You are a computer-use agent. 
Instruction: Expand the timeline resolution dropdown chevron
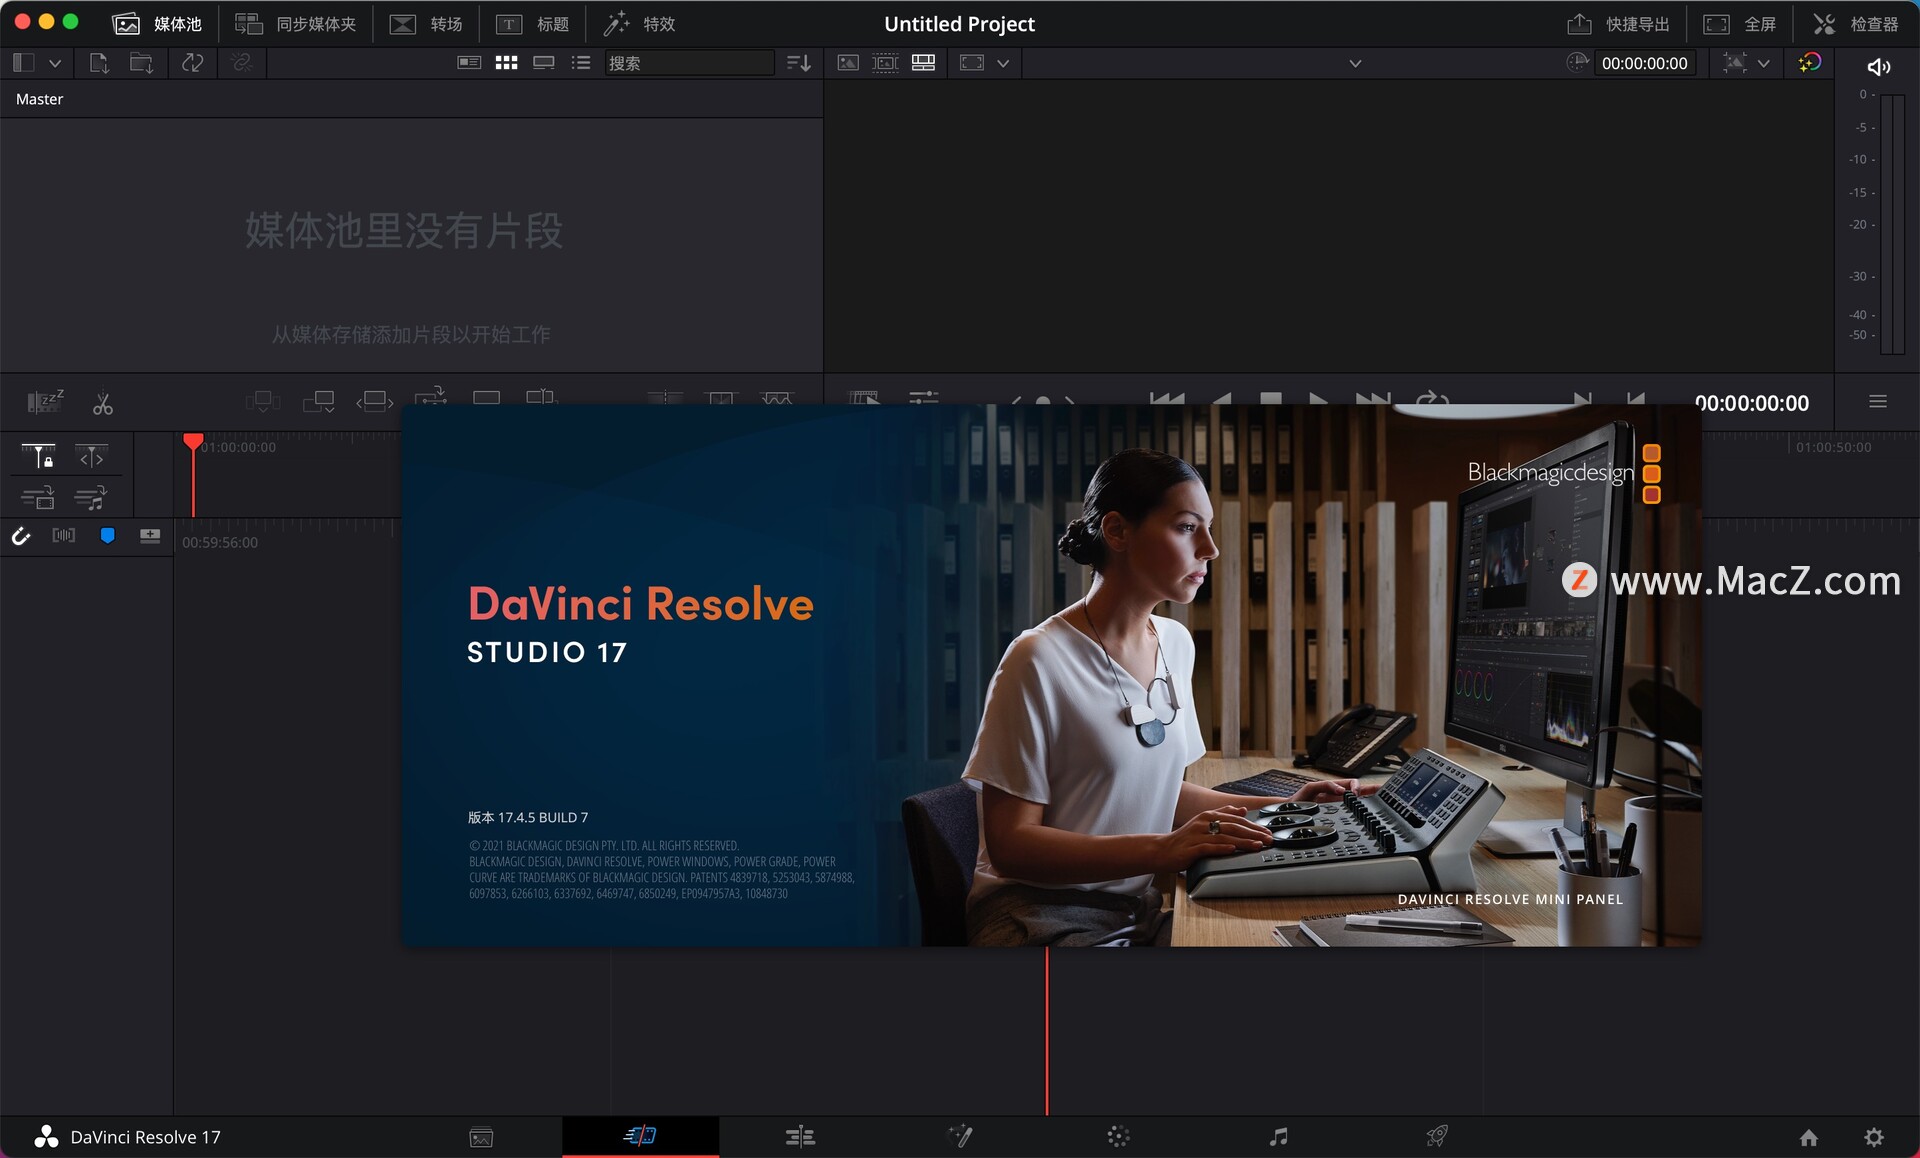pyautogui.click(x=1764, y=63)
